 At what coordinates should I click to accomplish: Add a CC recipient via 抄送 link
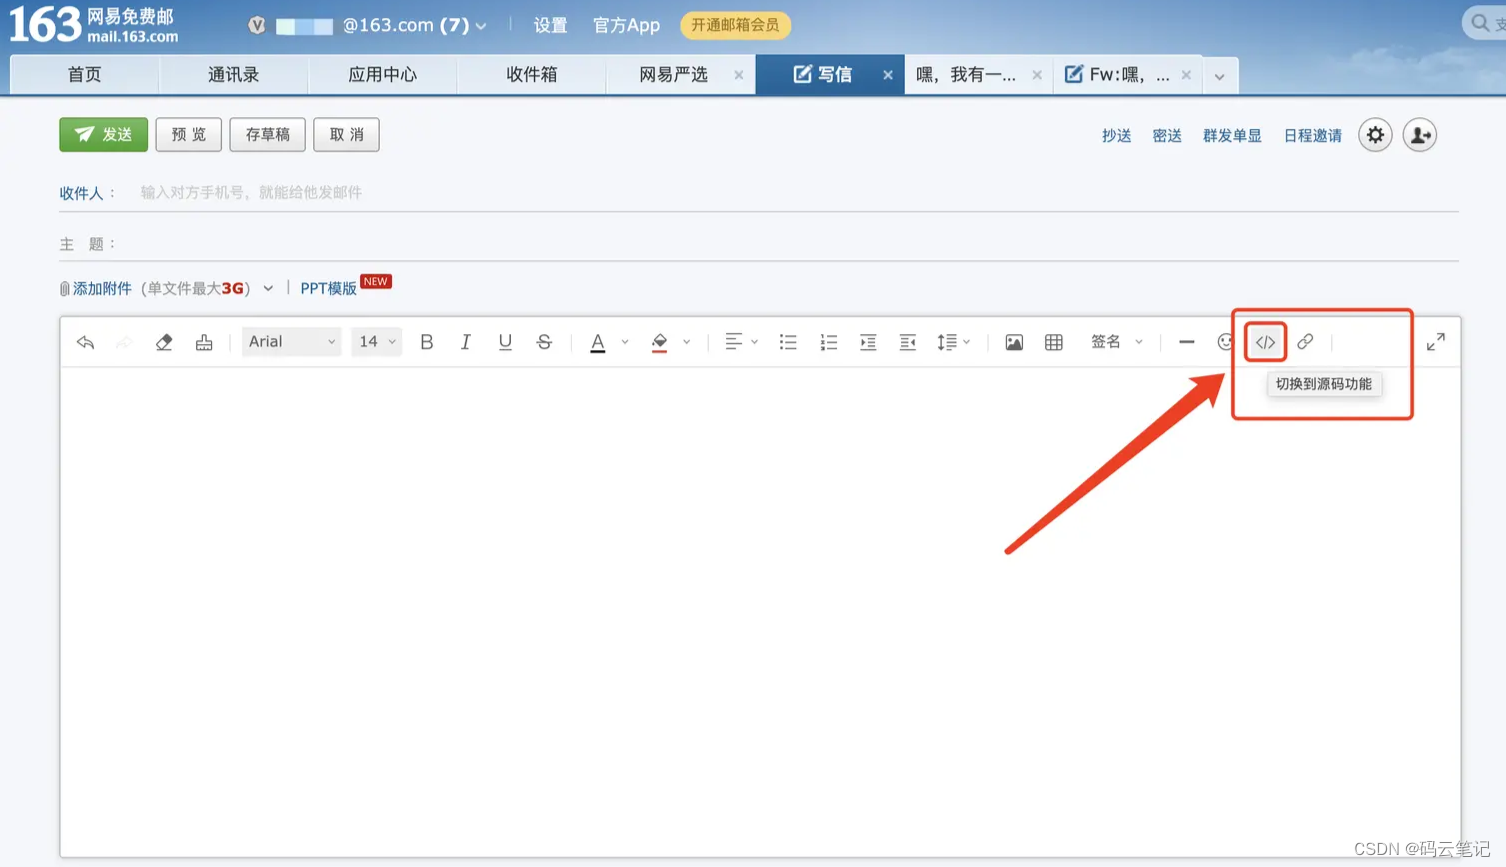[1115, 135]
